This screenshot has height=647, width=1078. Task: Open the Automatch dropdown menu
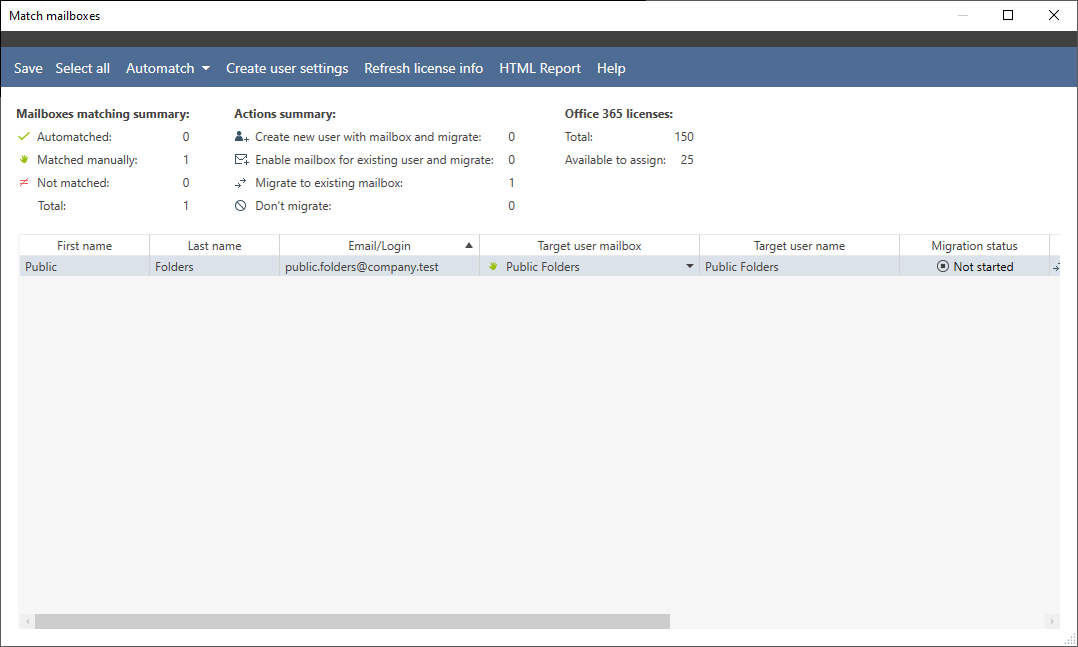[x=167, y=67]
